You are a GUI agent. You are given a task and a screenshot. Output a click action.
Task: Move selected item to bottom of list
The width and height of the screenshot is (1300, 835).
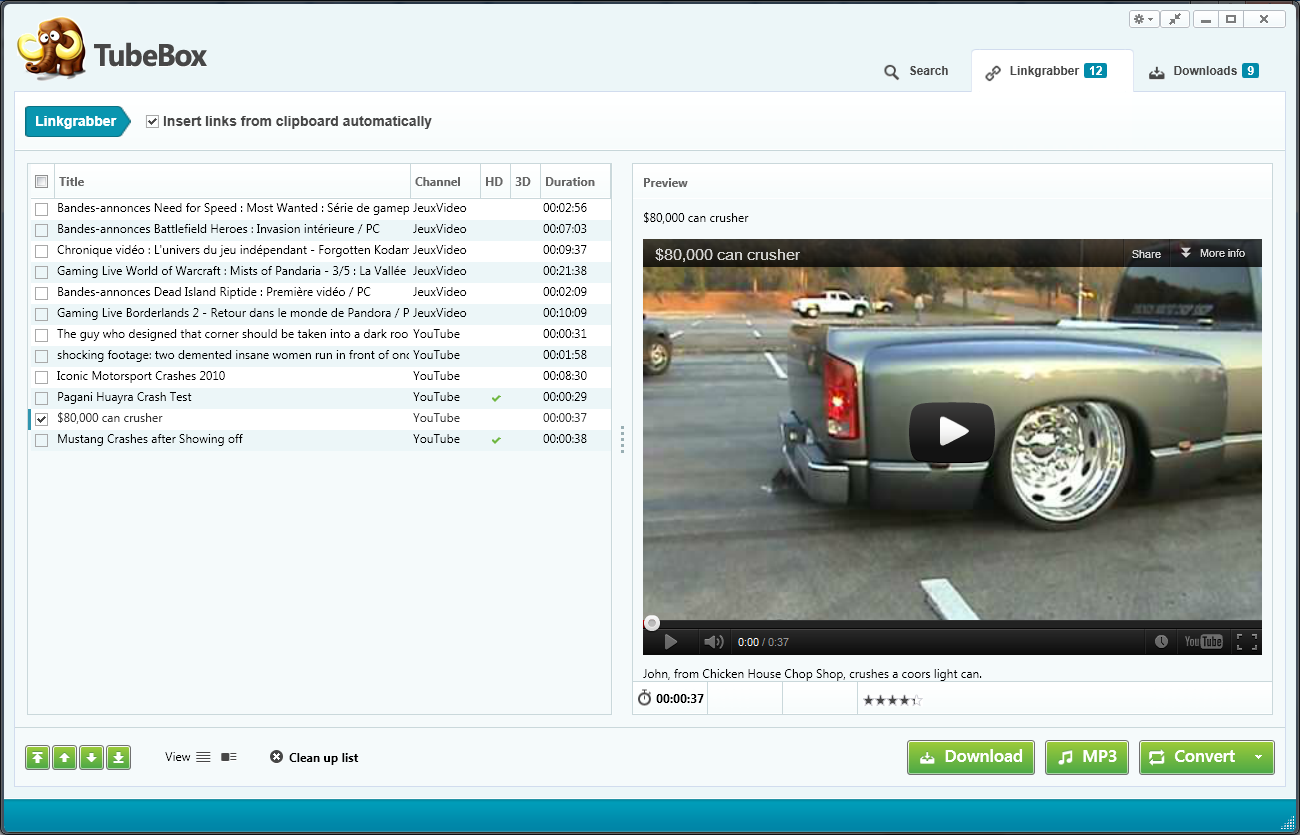(118, 758)
